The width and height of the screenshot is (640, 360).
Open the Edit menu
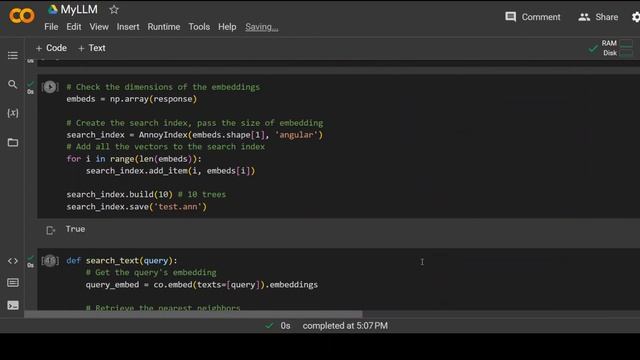tap(73, 27)
